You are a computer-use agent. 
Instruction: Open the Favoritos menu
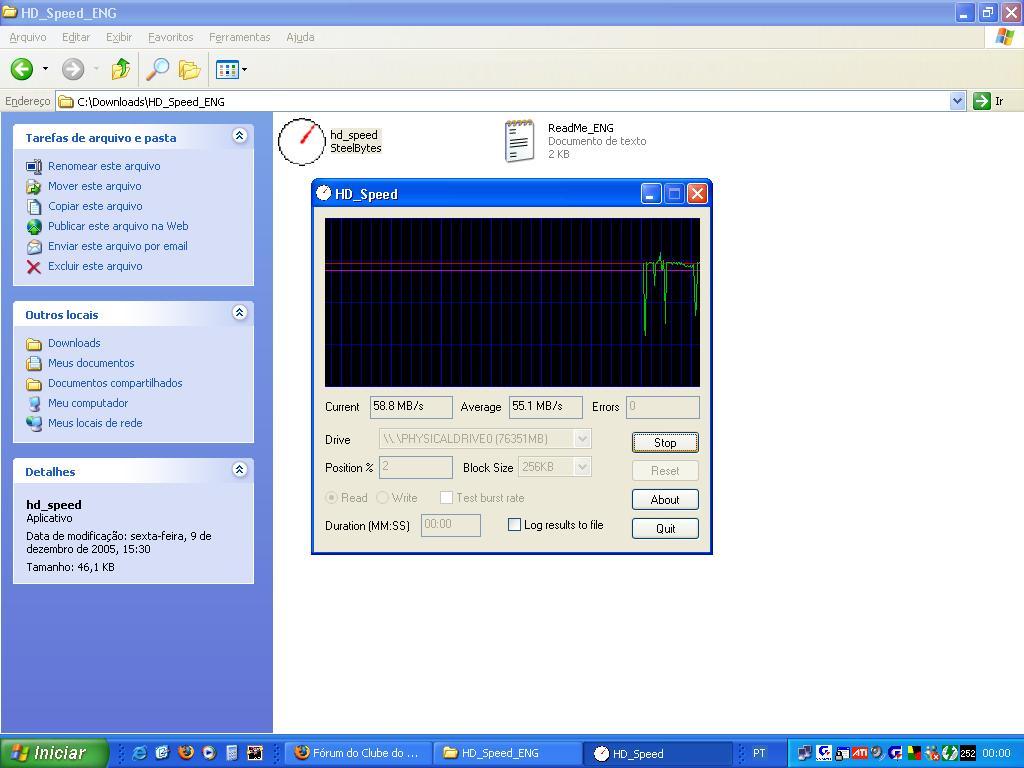point(170,37)
